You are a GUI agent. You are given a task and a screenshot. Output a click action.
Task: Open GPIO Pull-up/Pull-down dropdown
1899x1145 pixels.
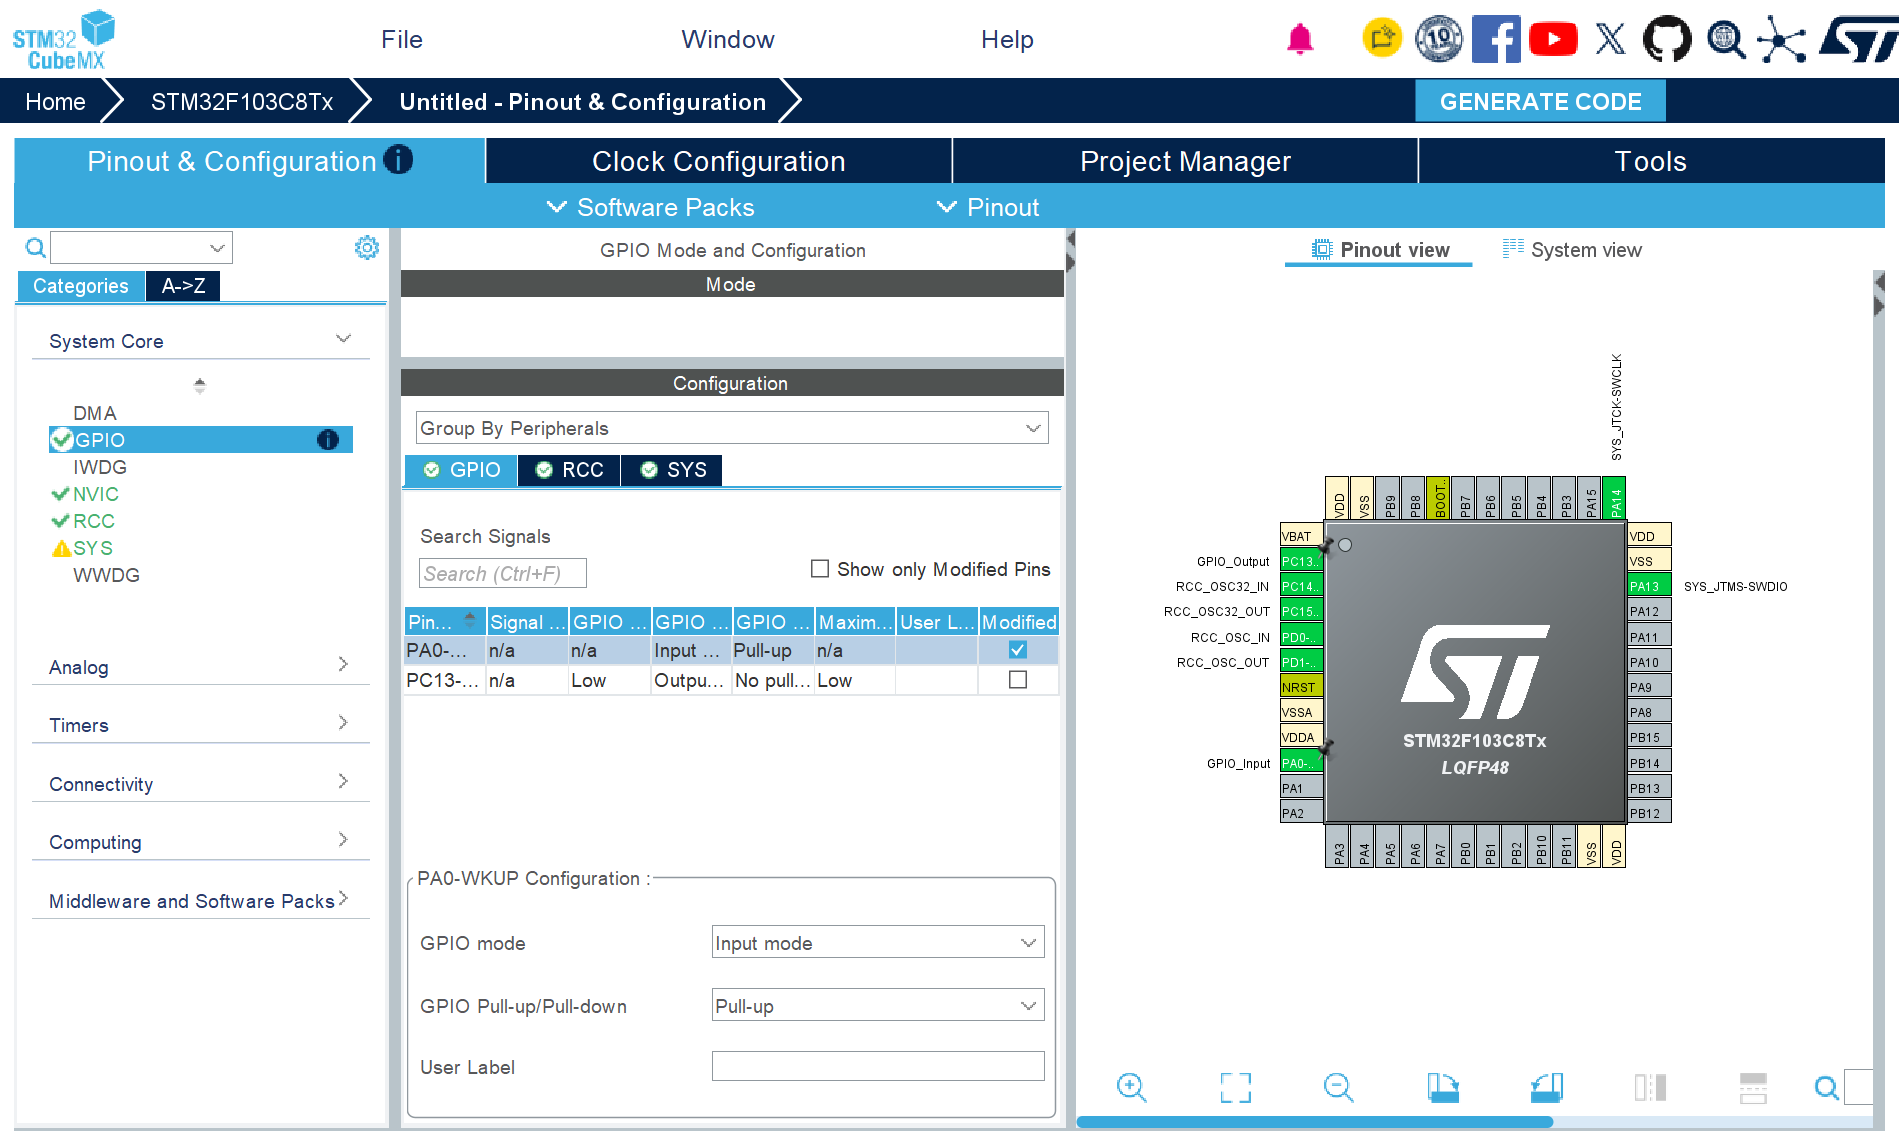coord(878,1005)
